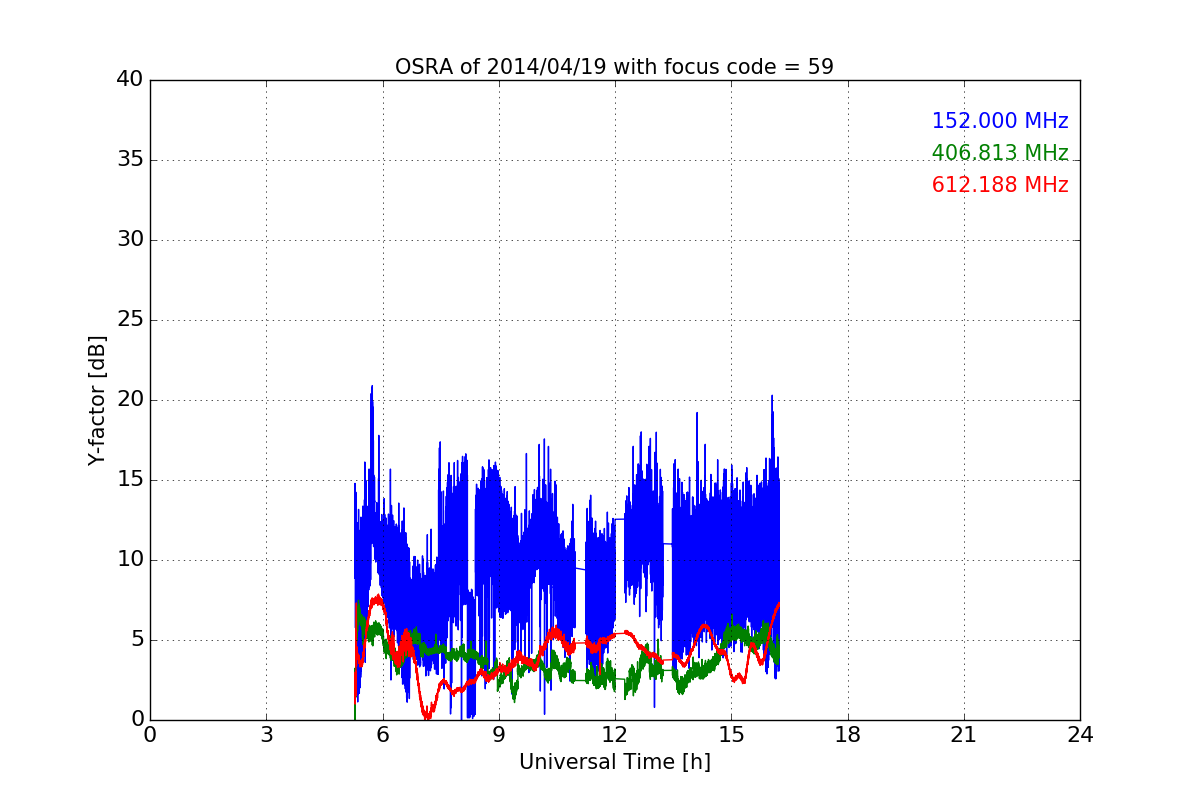Click the blue curve's tallest peak near 21 dB
1200x800 pixels.
[x=372, y=387]
